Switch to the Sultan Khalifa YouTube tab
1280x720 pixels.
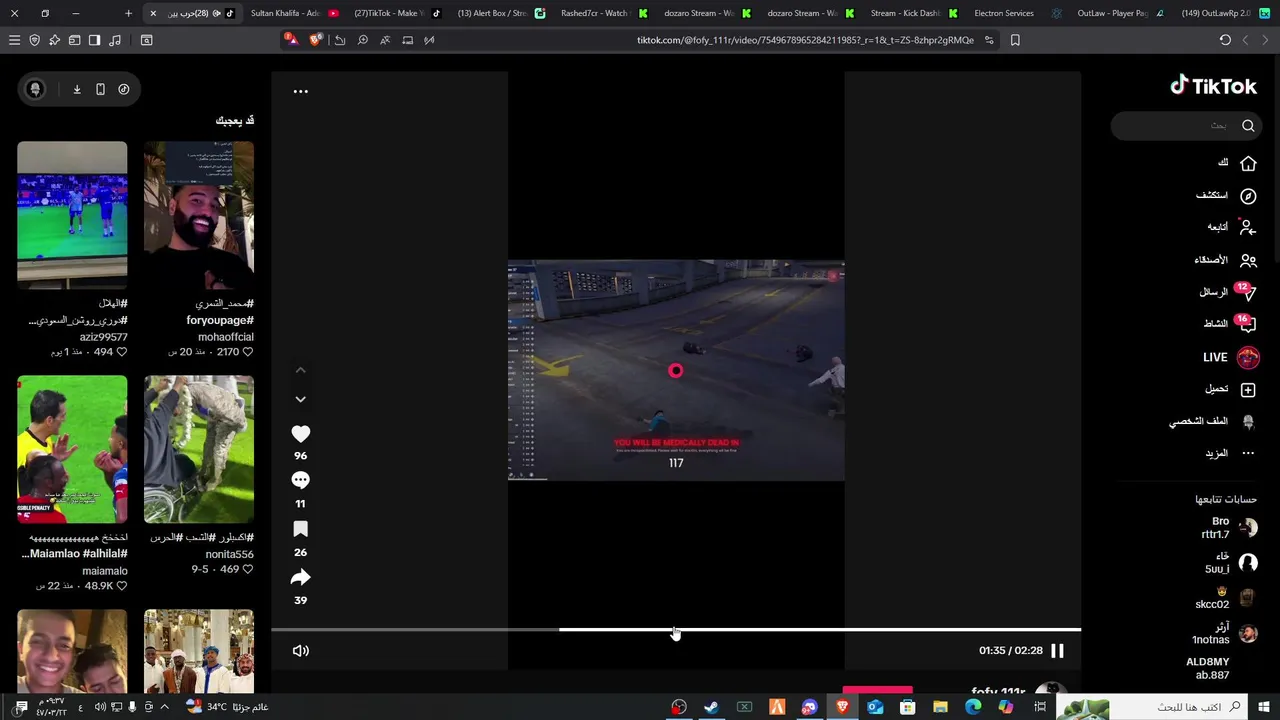tap(294, 13)
